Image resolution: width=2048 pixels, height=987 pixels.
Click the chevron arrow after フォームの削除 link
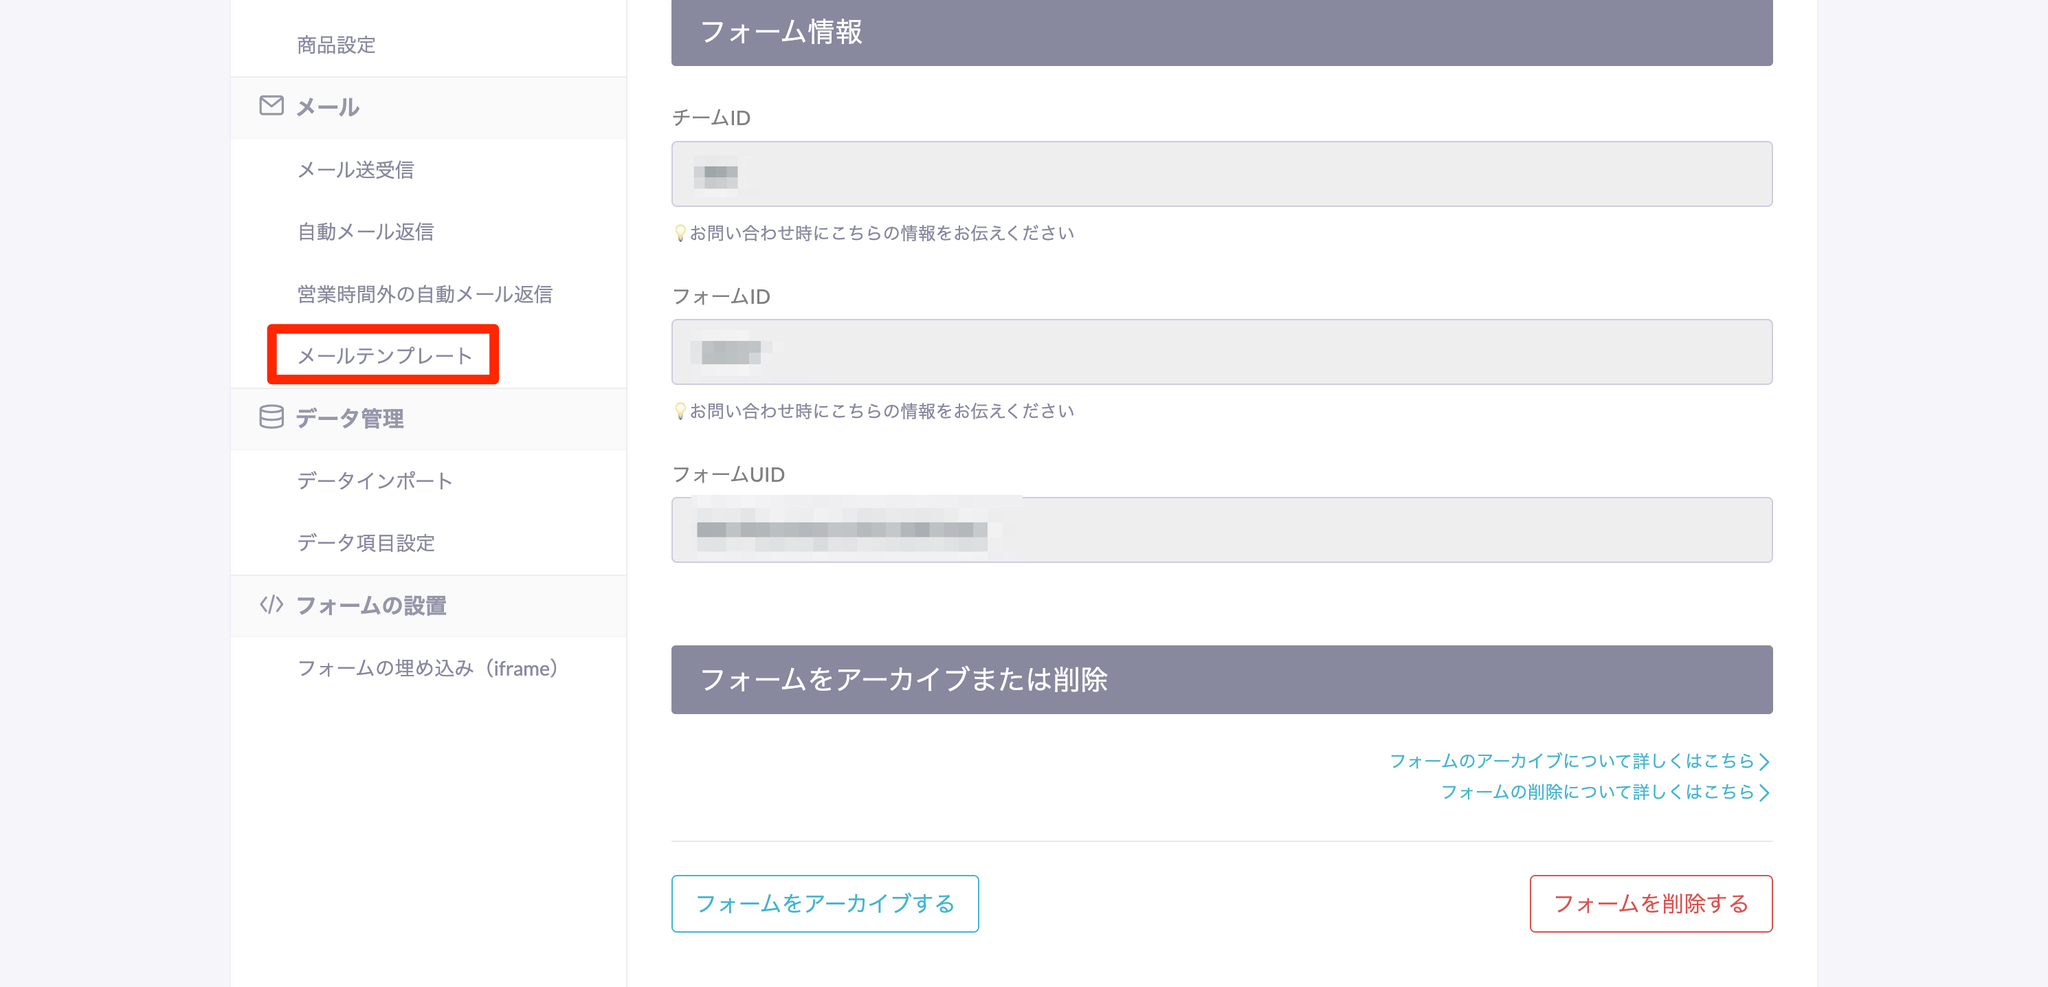coord(1764,793)
